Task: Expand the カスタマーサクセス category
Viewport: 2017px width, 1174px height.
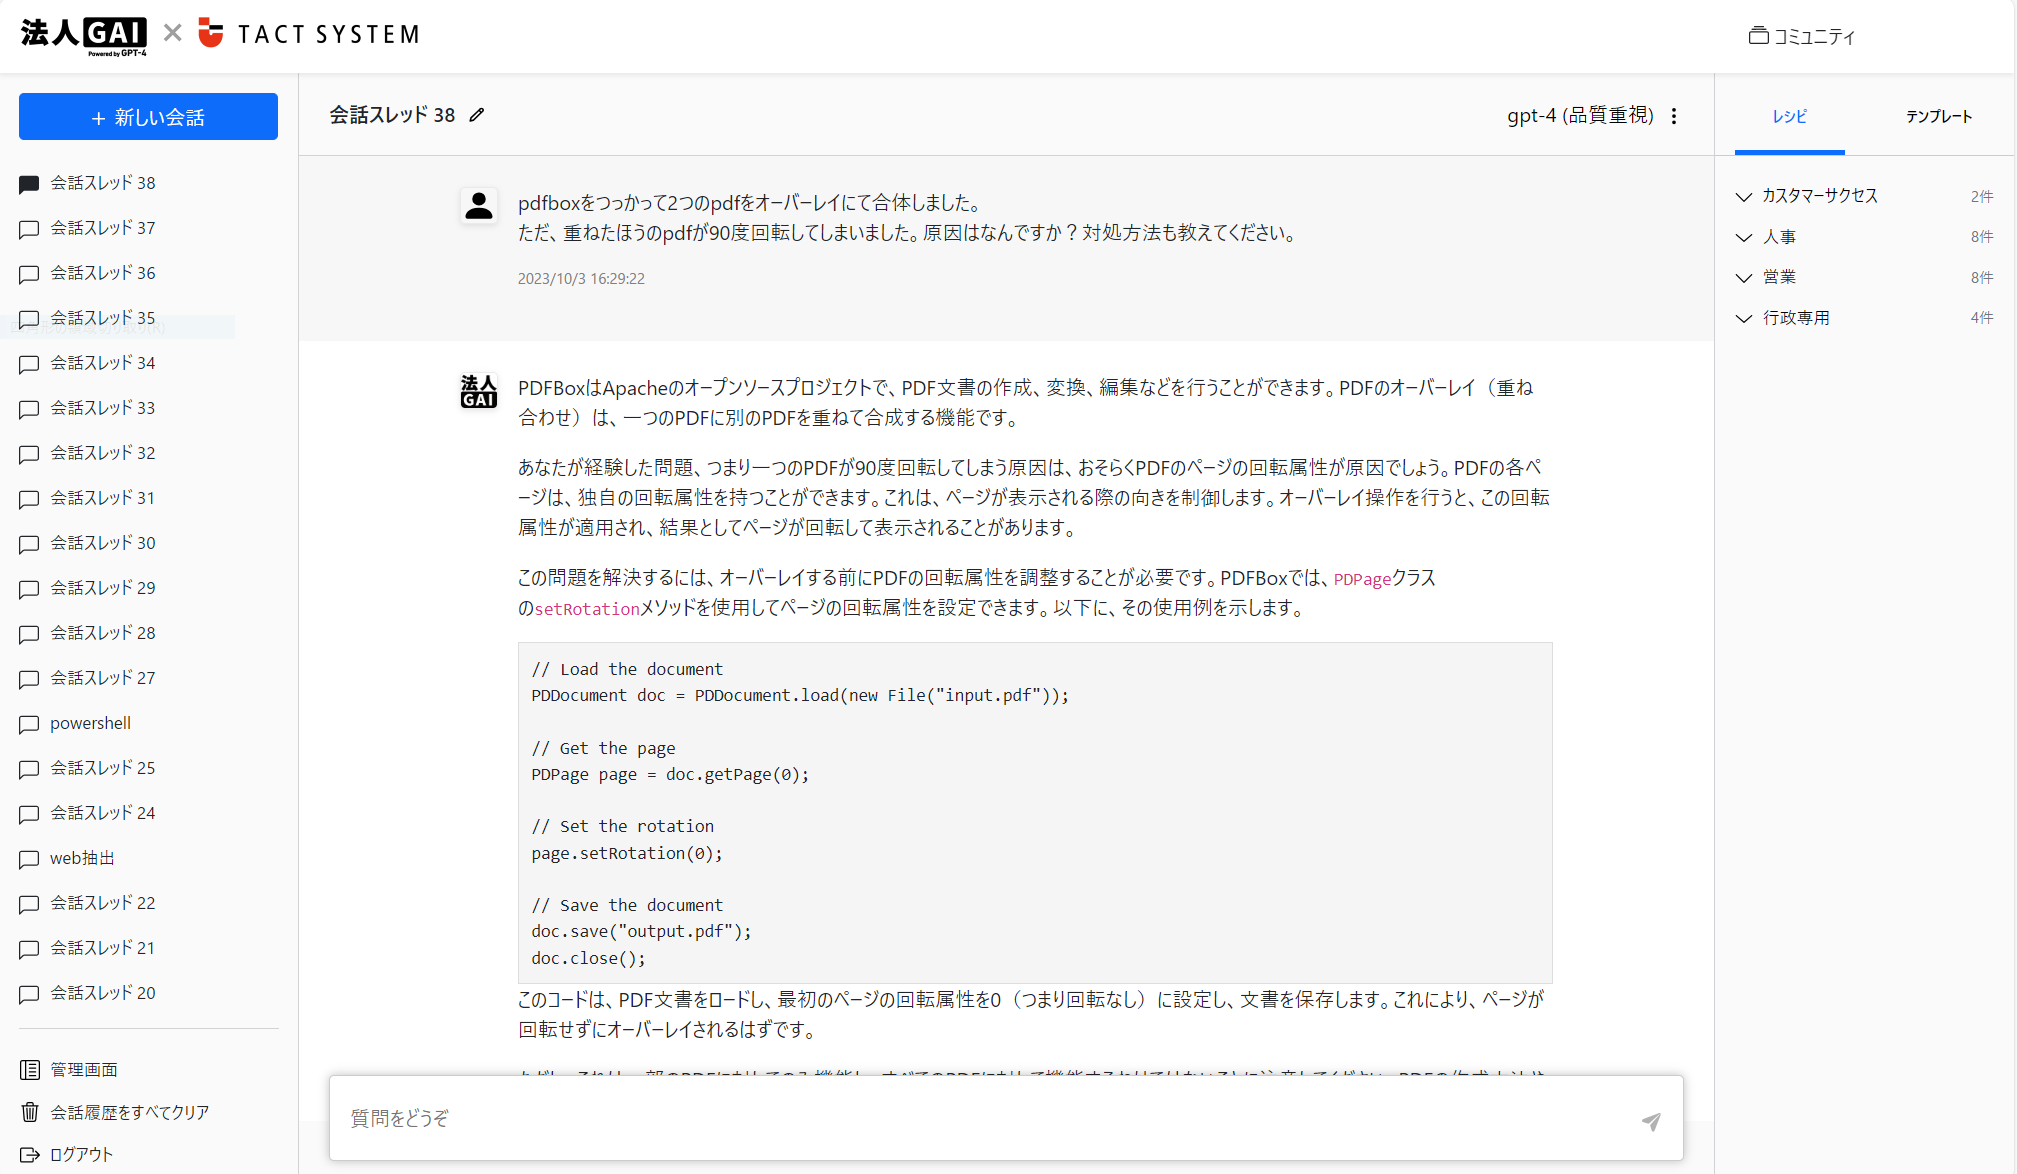Action: click(x=1864, y=196)
